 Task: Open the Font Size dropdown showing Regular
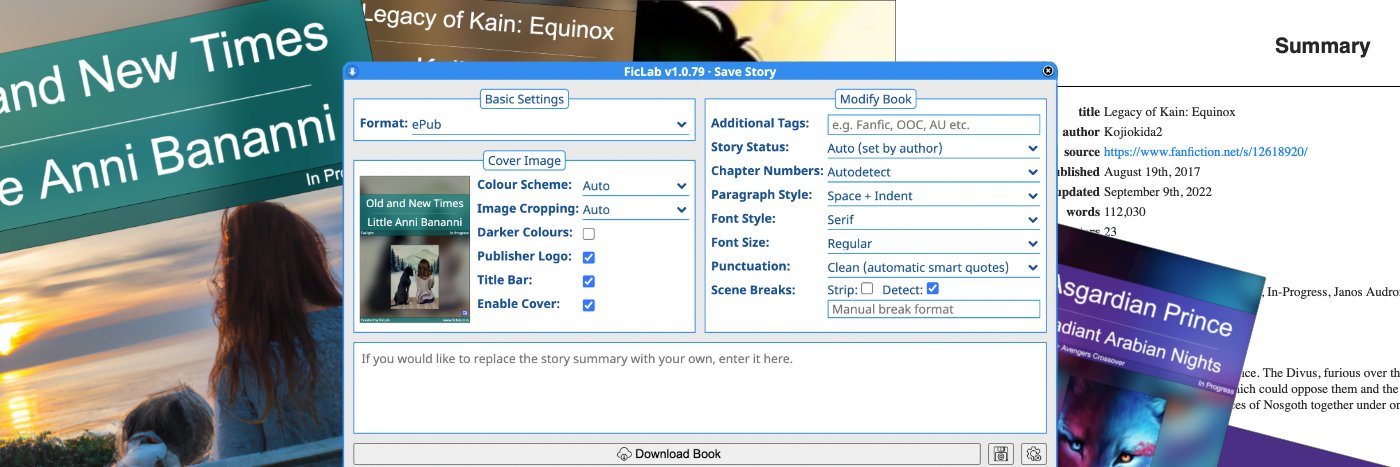point(934,243)
